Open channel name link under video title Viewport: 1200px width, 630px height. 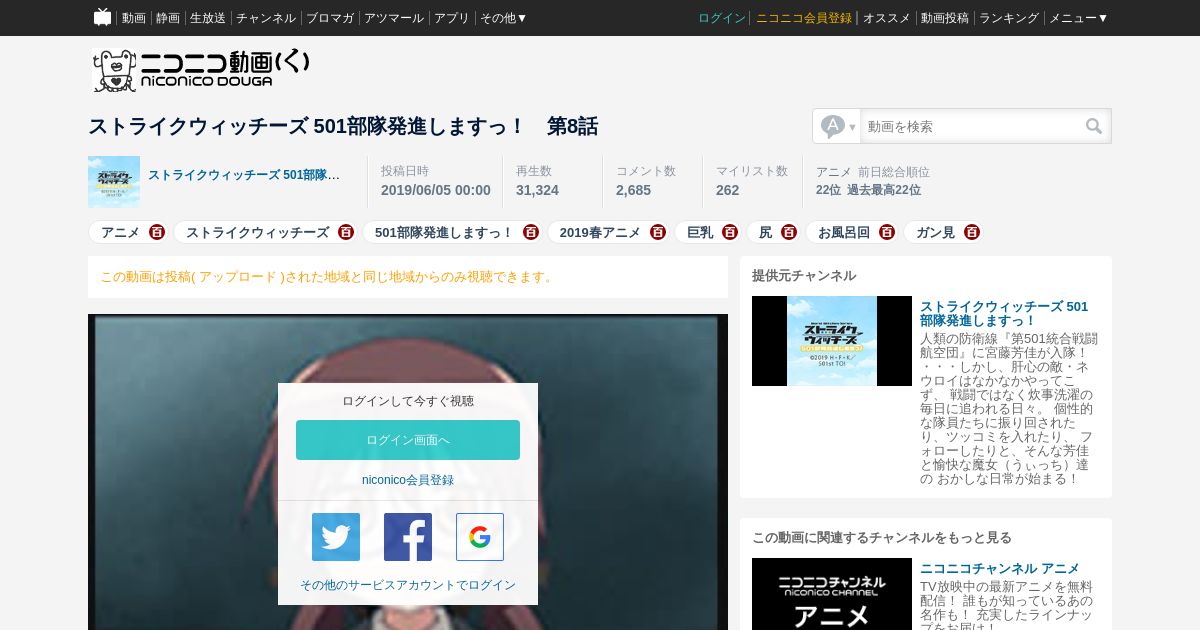(x=244, y=175)
